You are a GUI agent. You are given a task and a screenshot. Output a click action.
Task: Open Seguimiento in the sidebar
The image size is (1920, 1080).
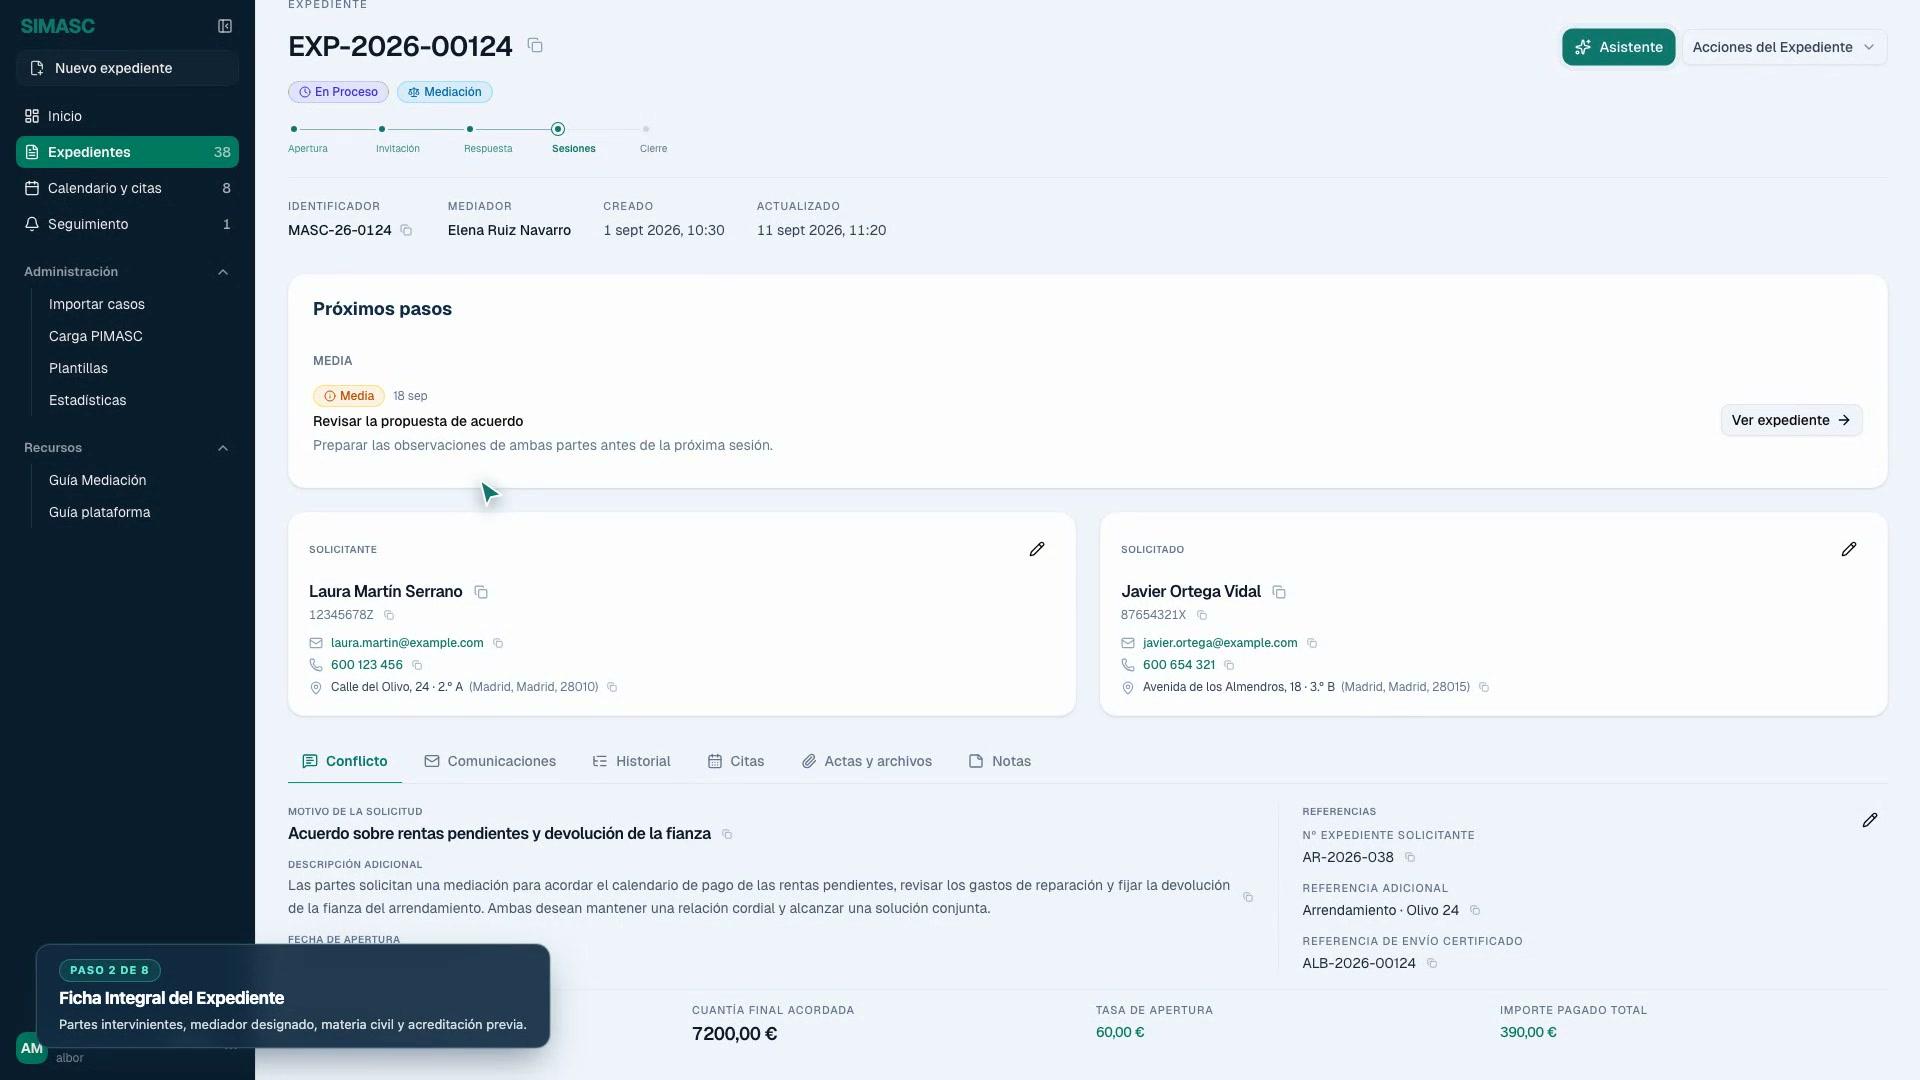127,224
